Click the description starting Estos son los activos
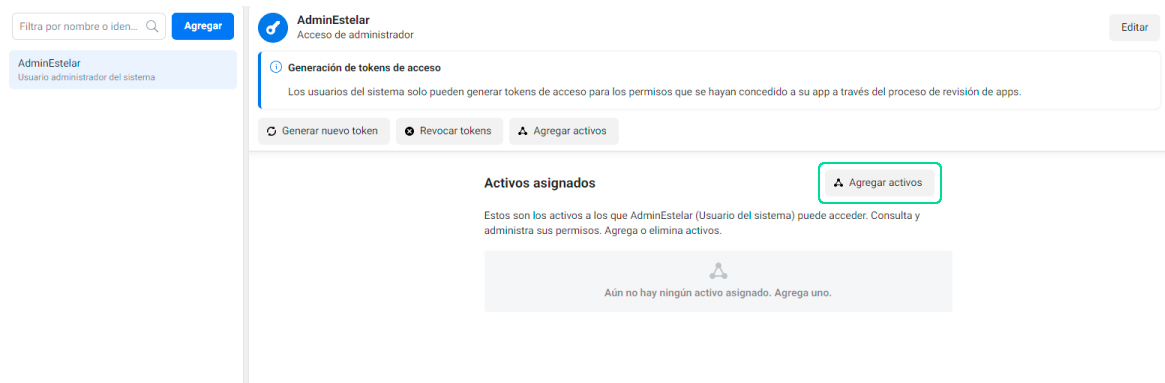 [701, 223]
